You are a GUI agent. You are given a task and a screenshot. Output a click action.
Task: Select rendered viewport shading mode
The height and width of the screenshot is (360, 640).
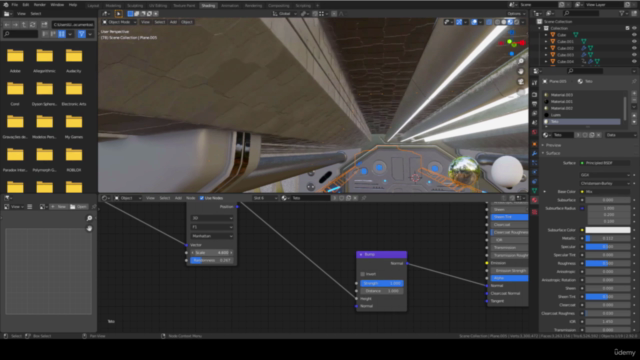click(516, 22)
